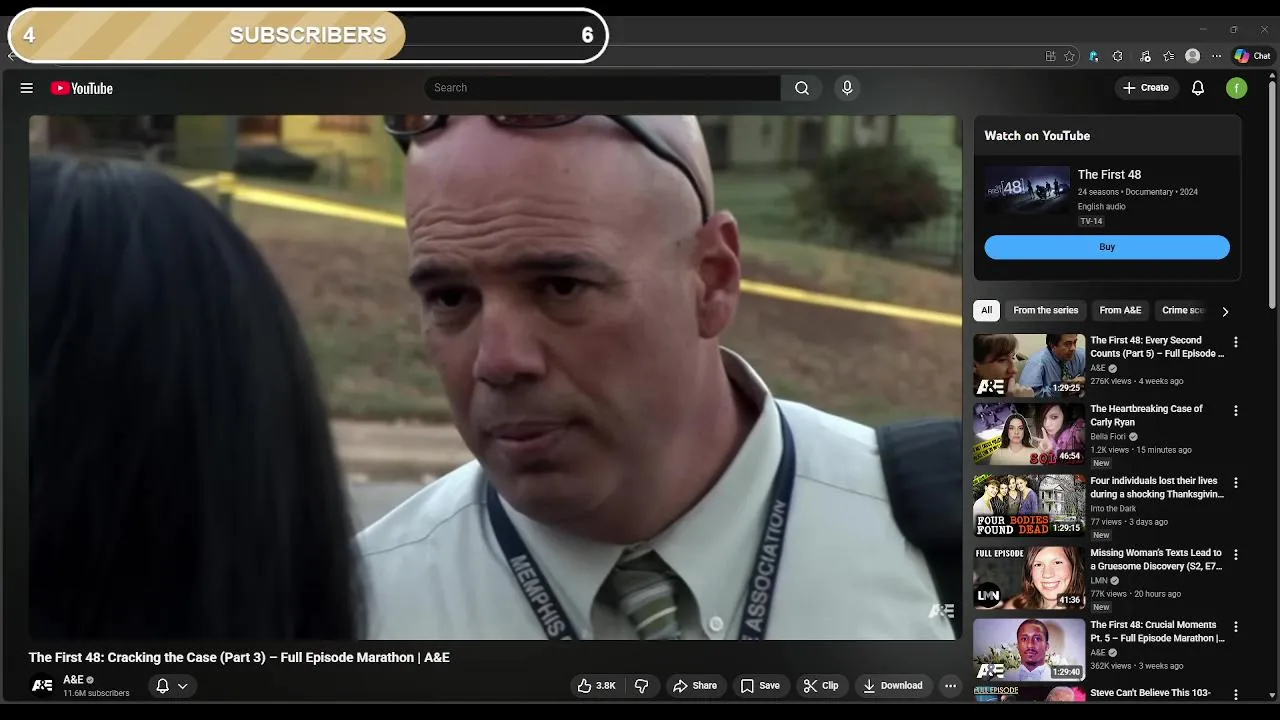Click the split screen icon in address bar
Screen dimensions: 1280x720
[x=1050, y=56]
